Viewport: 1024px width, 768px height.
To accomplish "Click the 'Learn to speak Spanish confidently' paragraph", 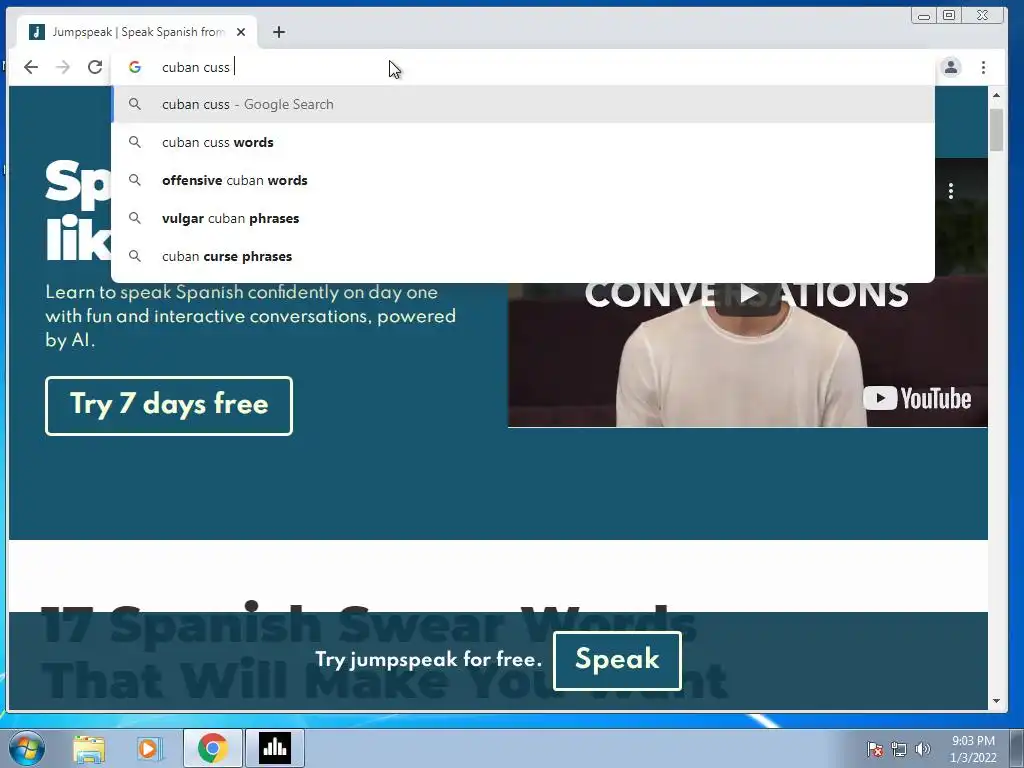I will pos(251,316).
